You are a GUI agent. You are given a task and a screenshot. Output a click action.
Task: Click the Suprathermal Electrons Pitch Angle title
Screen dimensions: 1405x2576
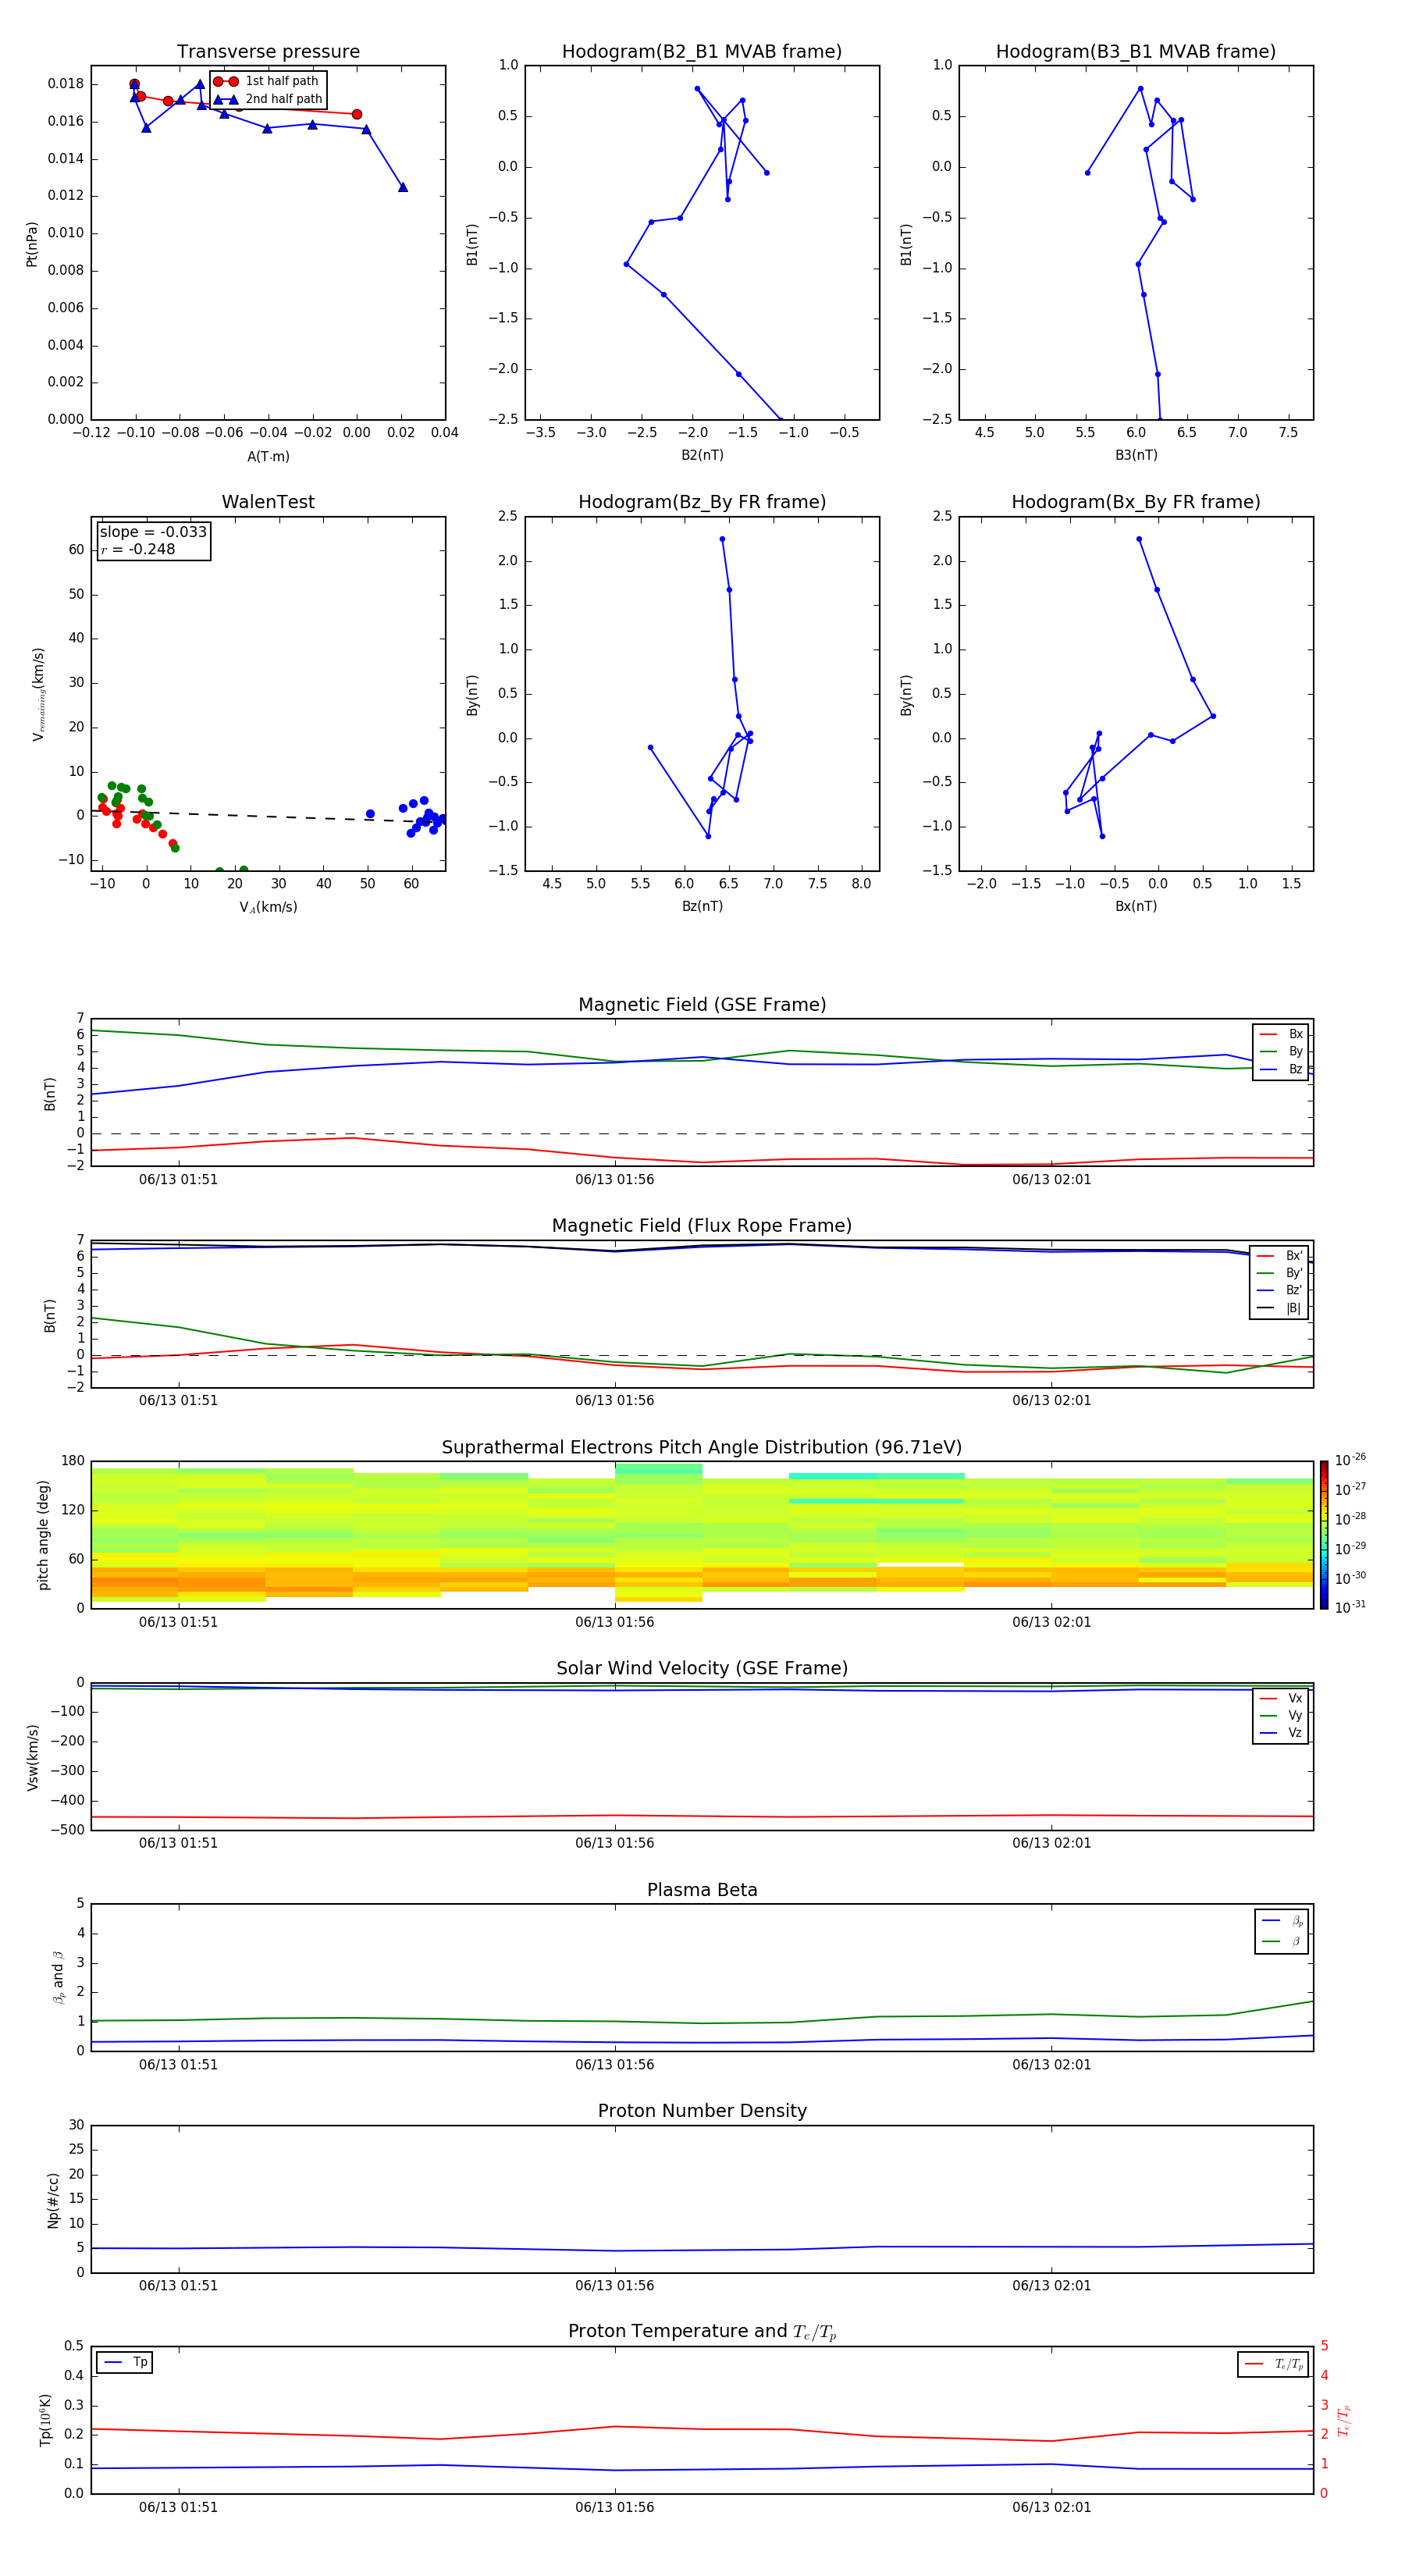coord(702,1448)
